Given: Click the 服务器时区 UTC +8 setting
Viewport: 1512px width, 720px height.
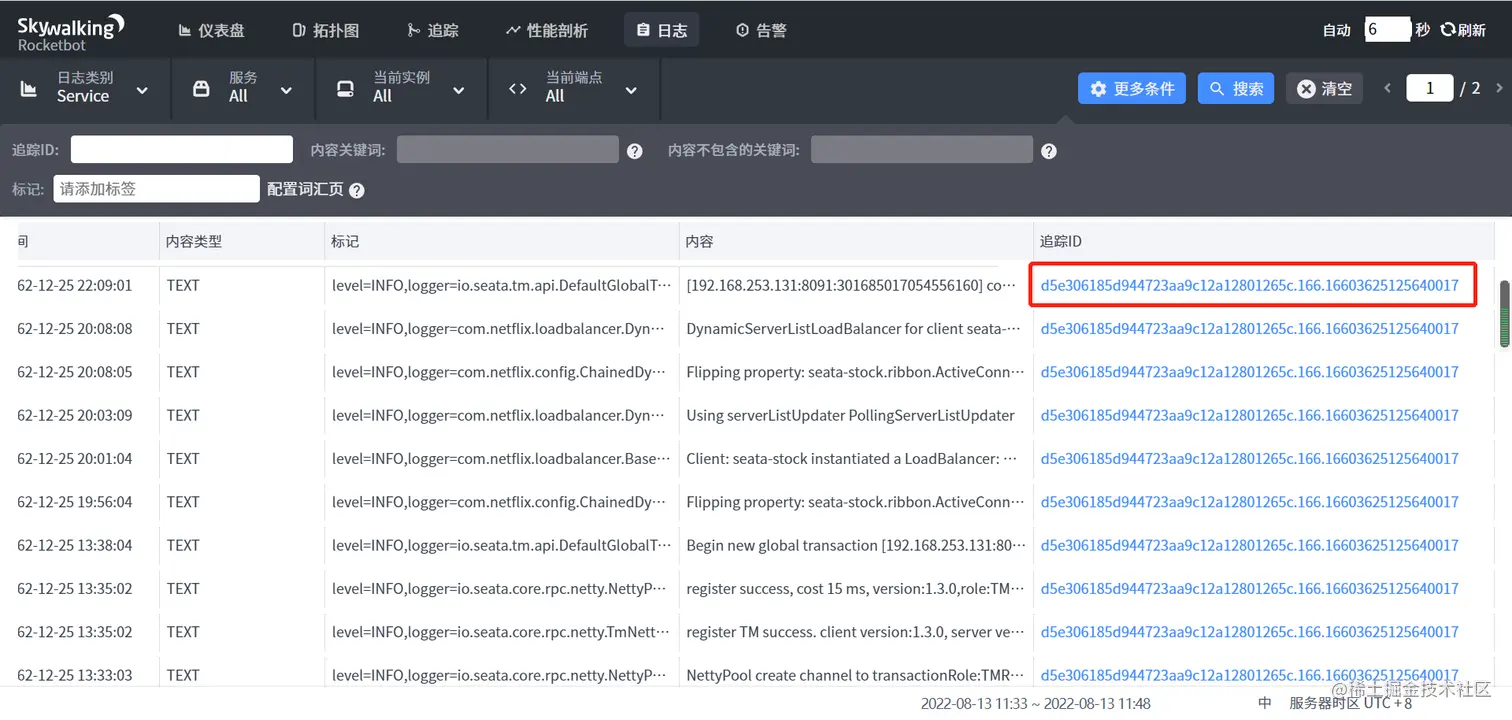Looking at the screenshot, I should point(1351,703).
